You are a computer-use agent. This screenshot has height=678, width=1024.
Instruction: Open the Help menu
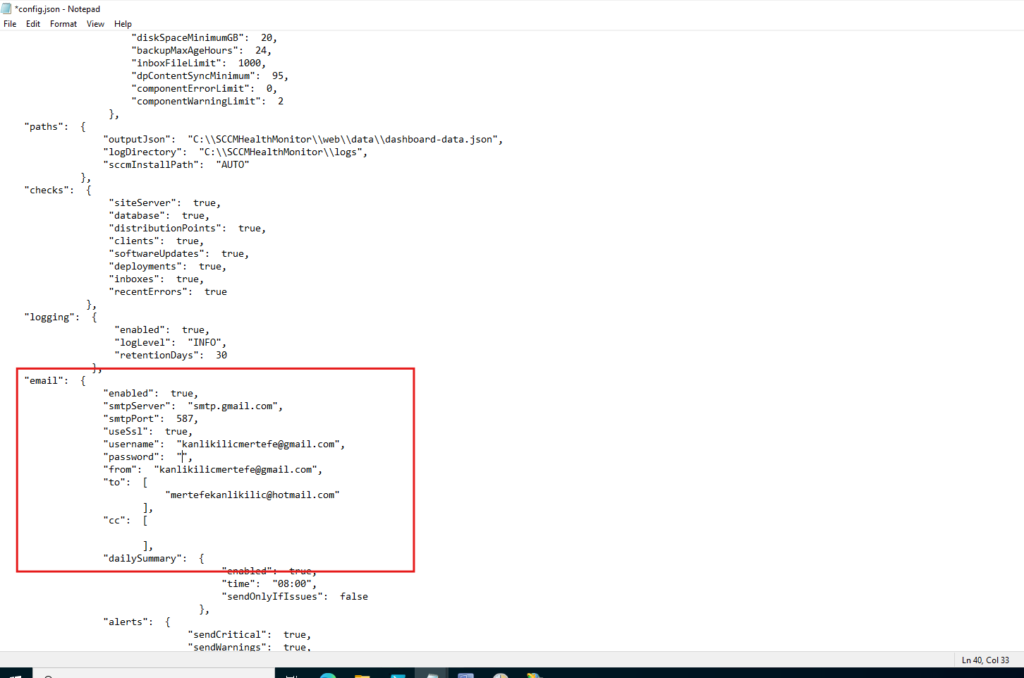(123, 23)
